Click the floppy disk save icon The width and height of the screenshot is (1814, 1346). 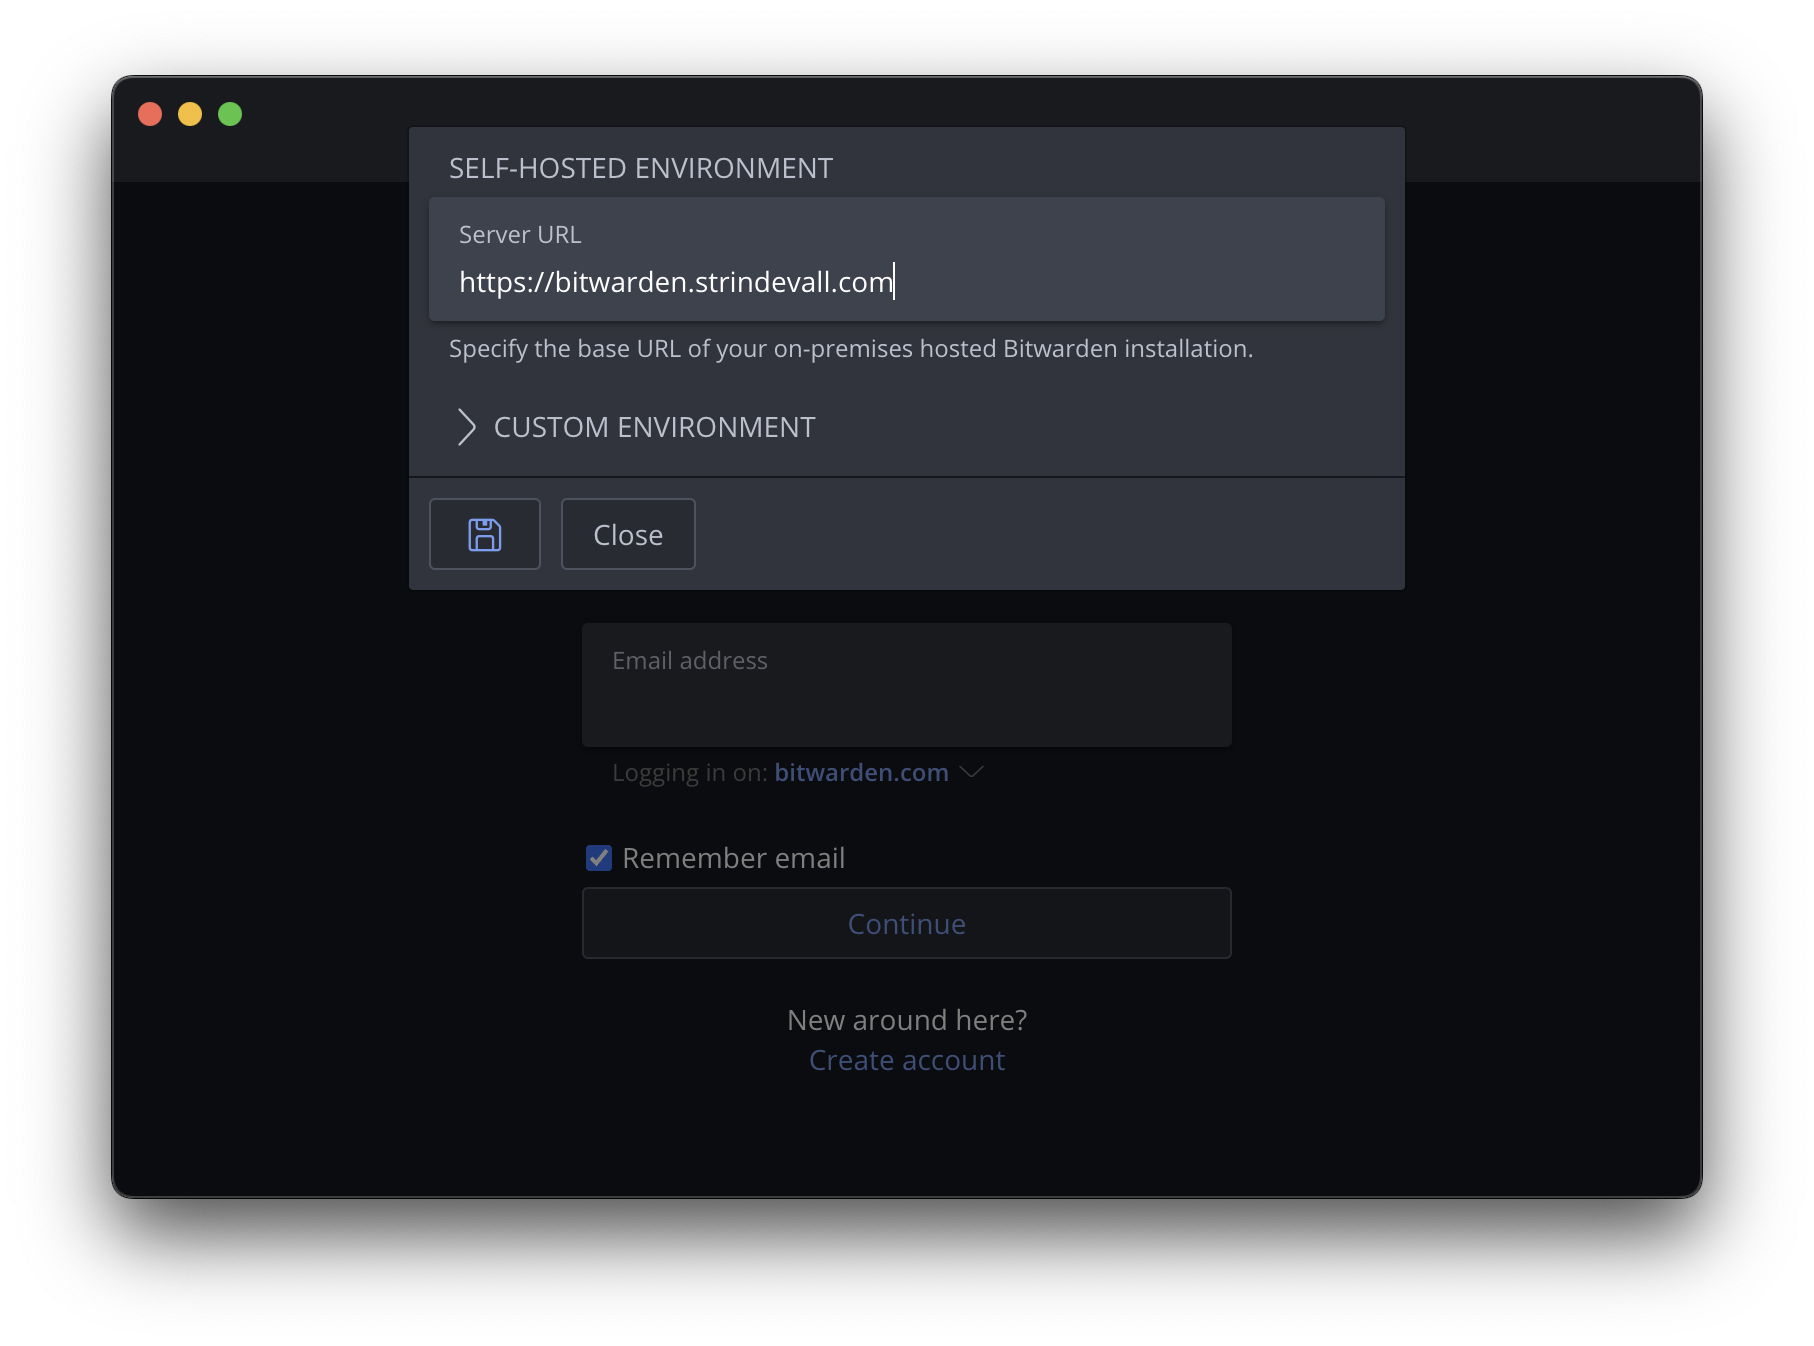coord(485,534)
